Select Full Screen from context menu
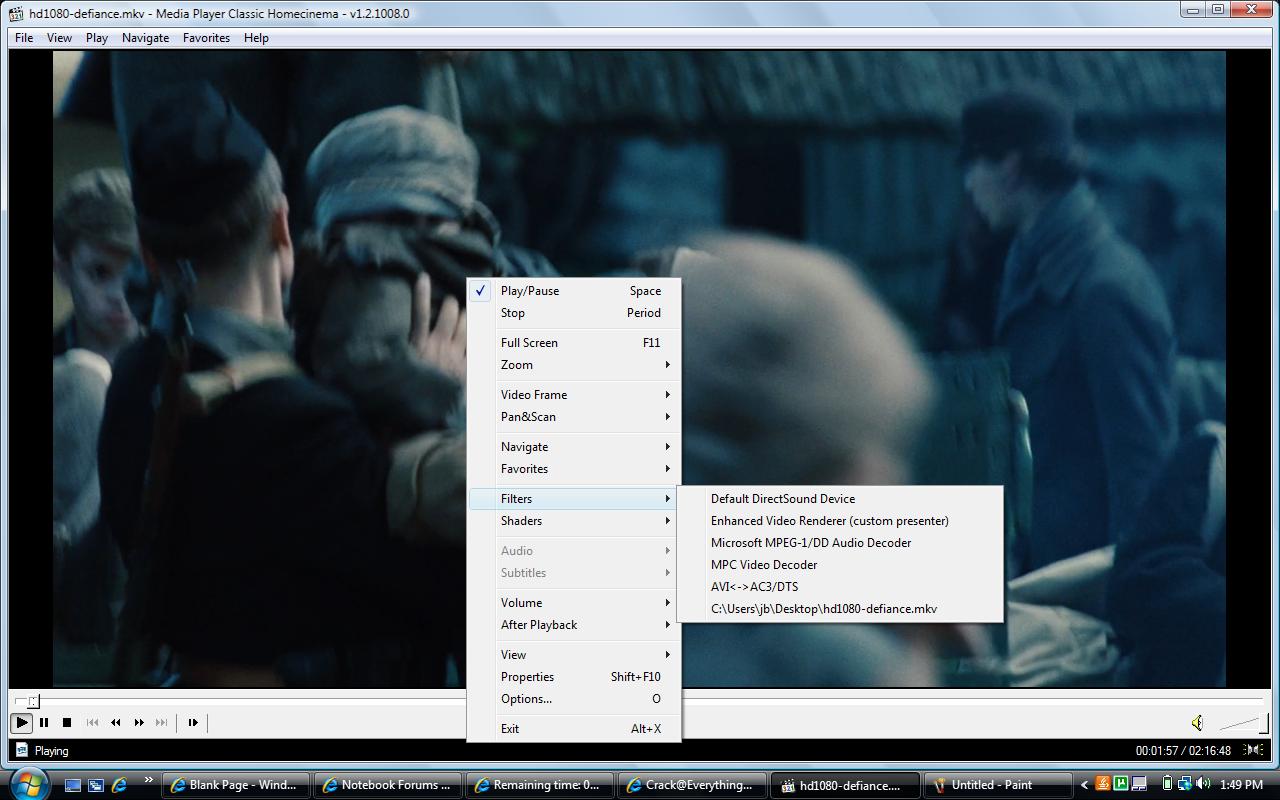 (574, 343)
